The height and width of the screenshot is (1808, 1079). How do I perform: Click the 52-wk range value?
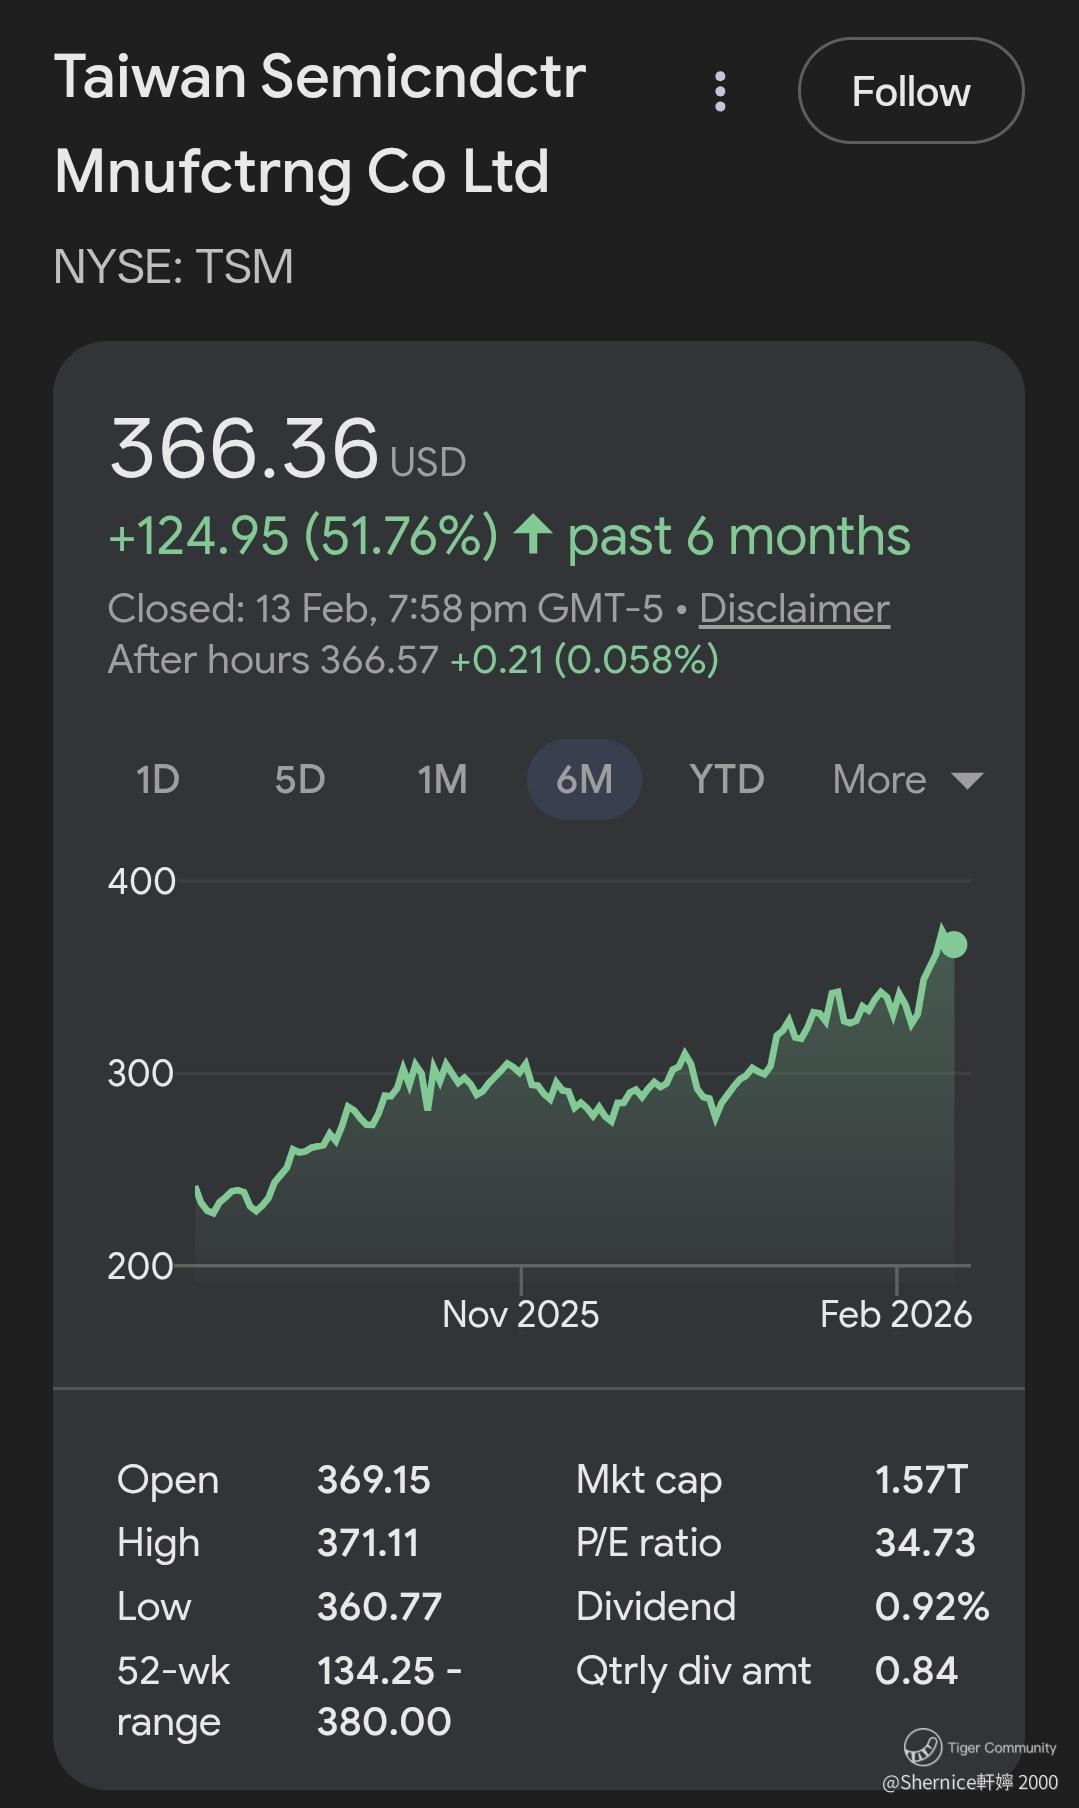point(388,1695)
